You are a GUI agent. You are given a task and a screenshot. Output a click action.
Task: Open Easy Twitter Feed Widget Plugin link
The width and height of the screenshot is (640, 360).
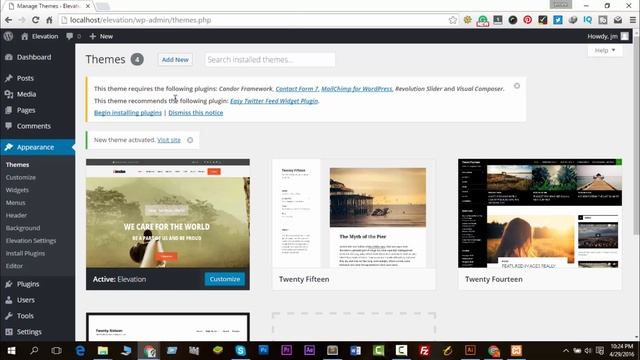coord(274,101)
